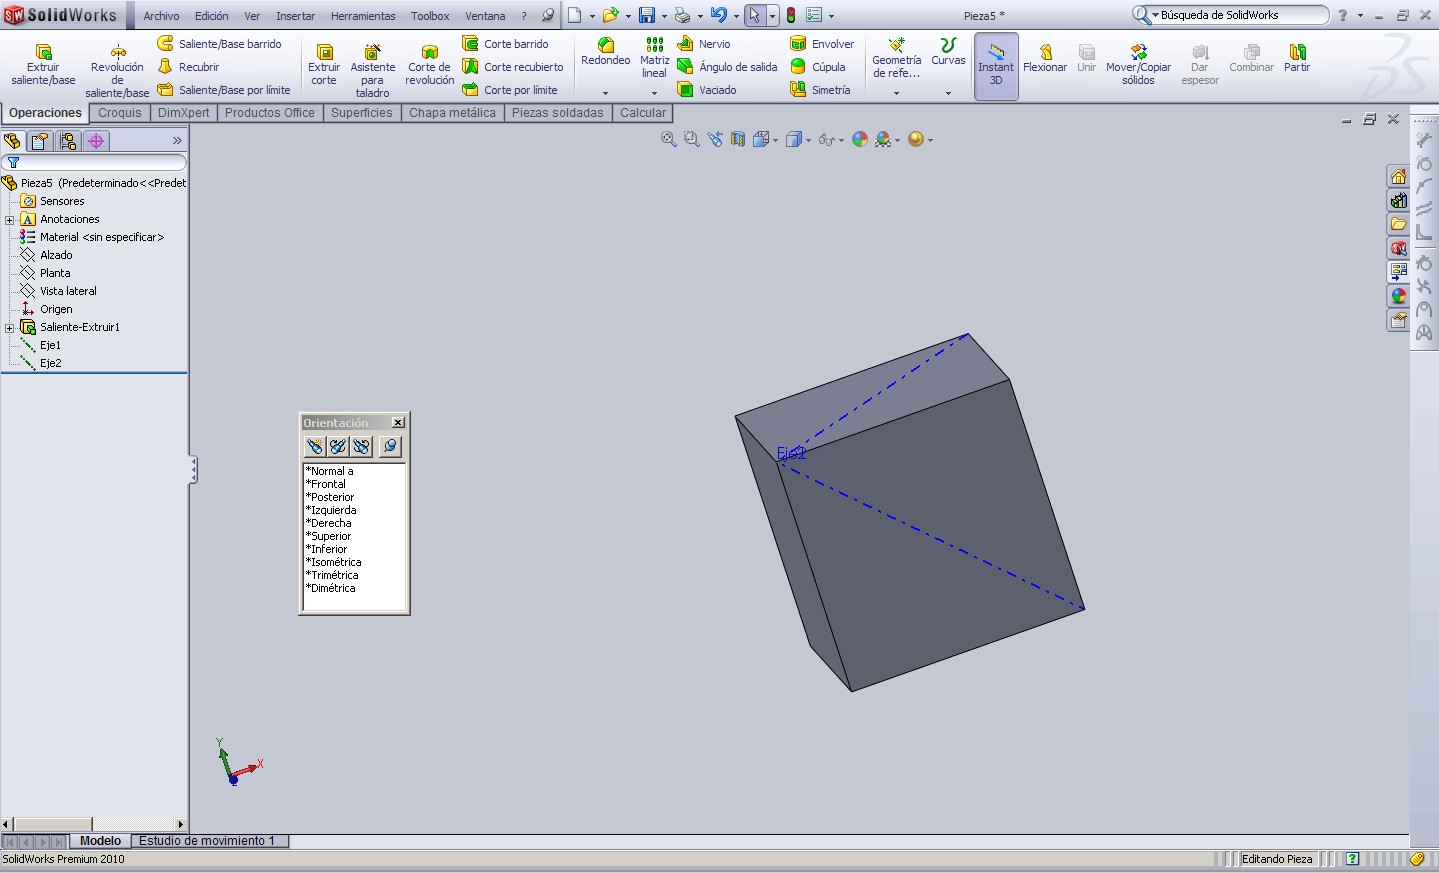Expand the Saliente-Extruir1 feature node

(x=10, y=327)
